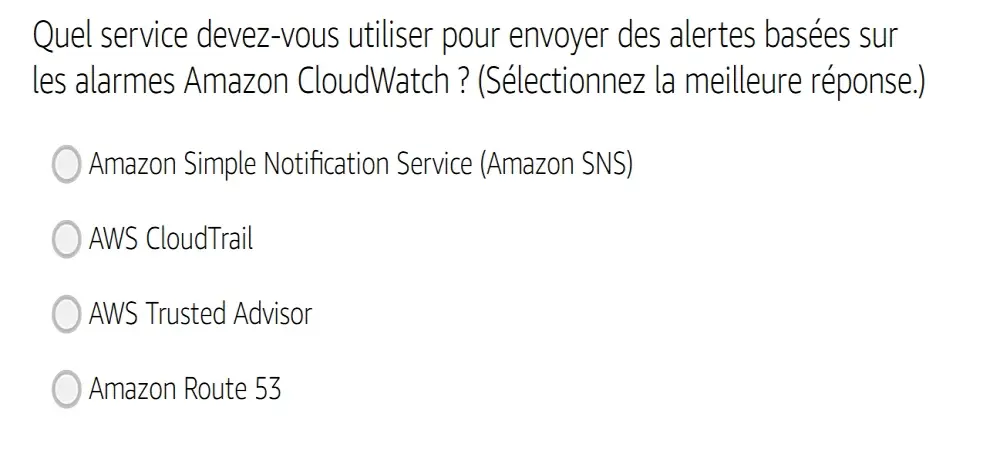Select the Amazon SNS radio button

66,164
